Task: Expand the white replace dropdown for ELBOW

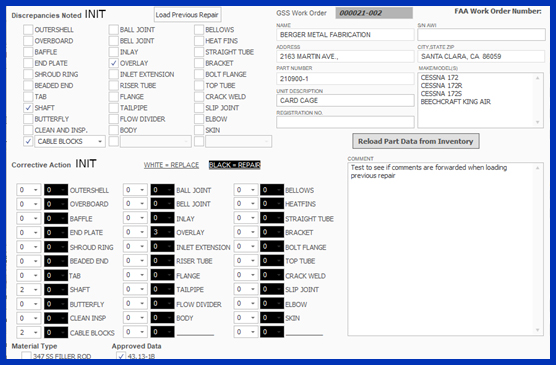Action: coord(253,304)
